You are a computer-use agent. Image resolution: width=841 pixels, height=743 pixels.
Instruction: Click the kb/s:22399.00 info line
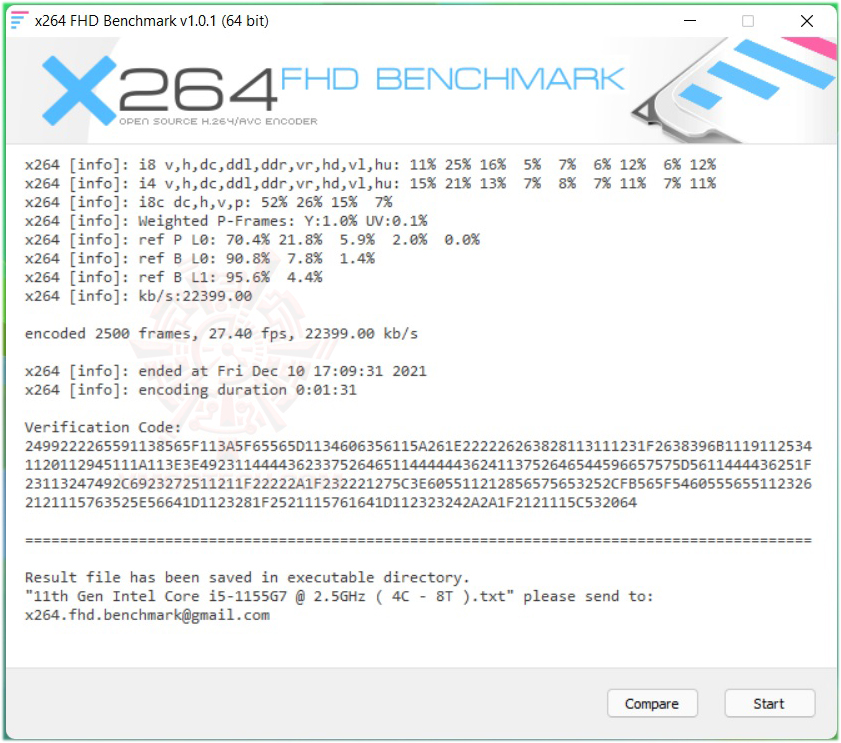click(x=138, y=296)
